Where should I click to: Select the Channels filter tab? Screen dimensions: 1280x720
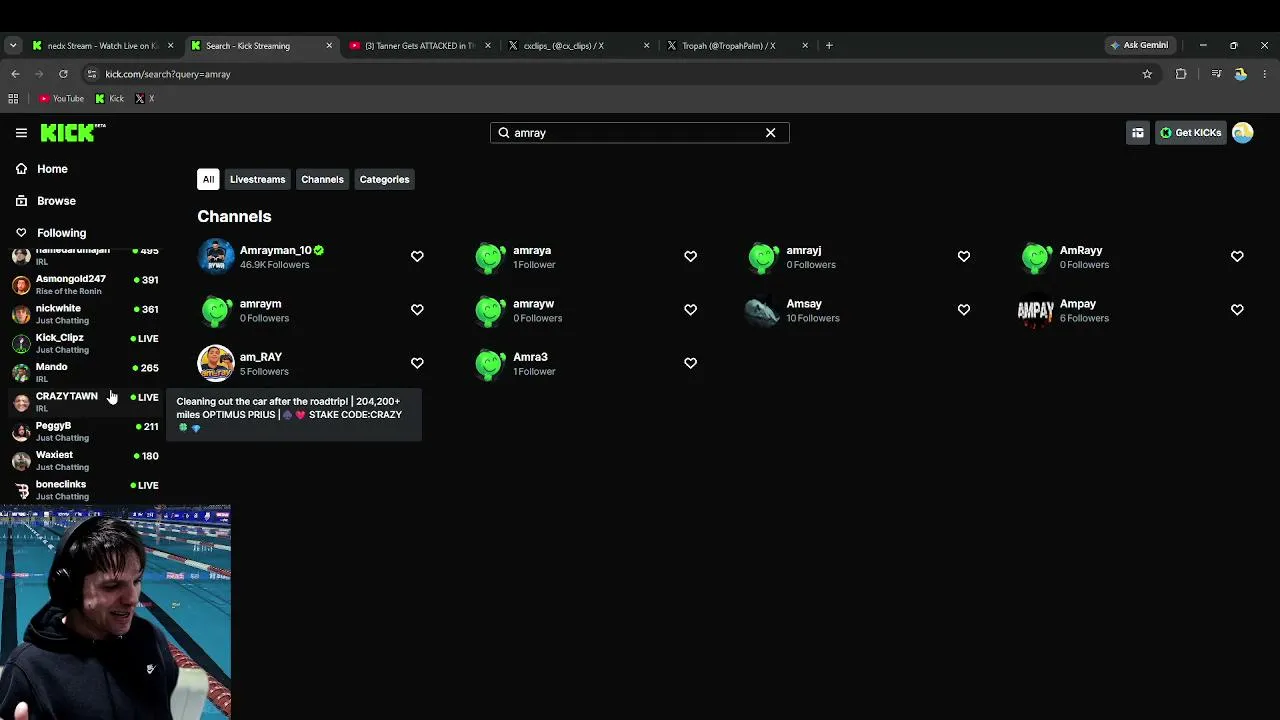(x=322, y=180)
